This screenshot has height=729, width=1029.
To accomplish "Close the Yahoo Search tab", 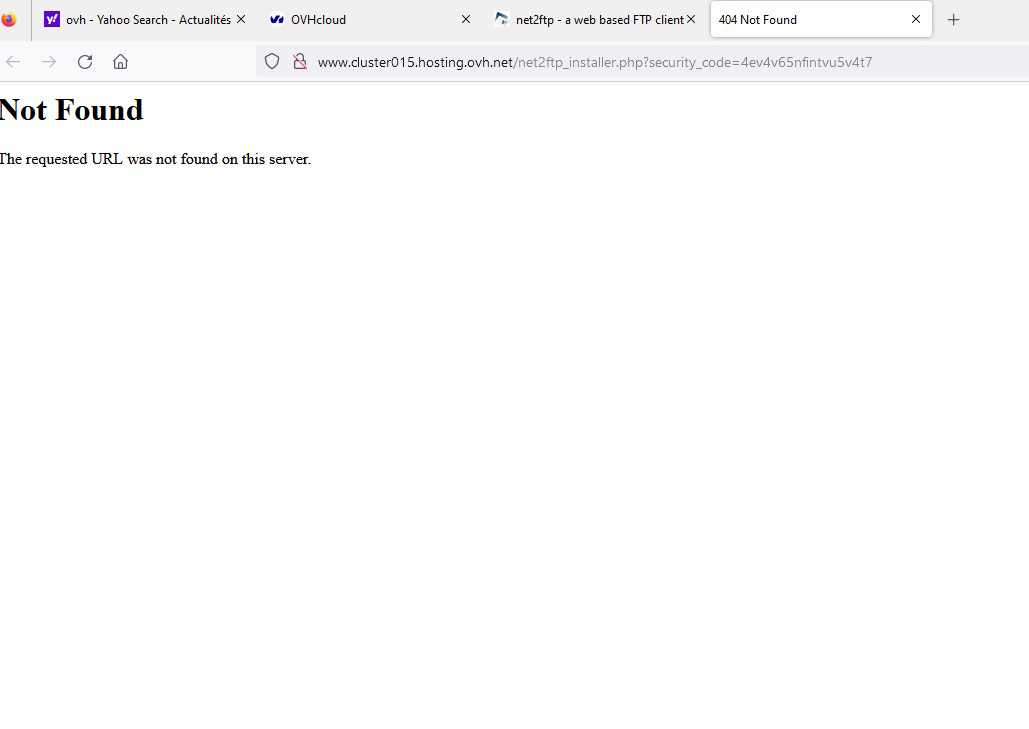I will [x=241, y=19].
